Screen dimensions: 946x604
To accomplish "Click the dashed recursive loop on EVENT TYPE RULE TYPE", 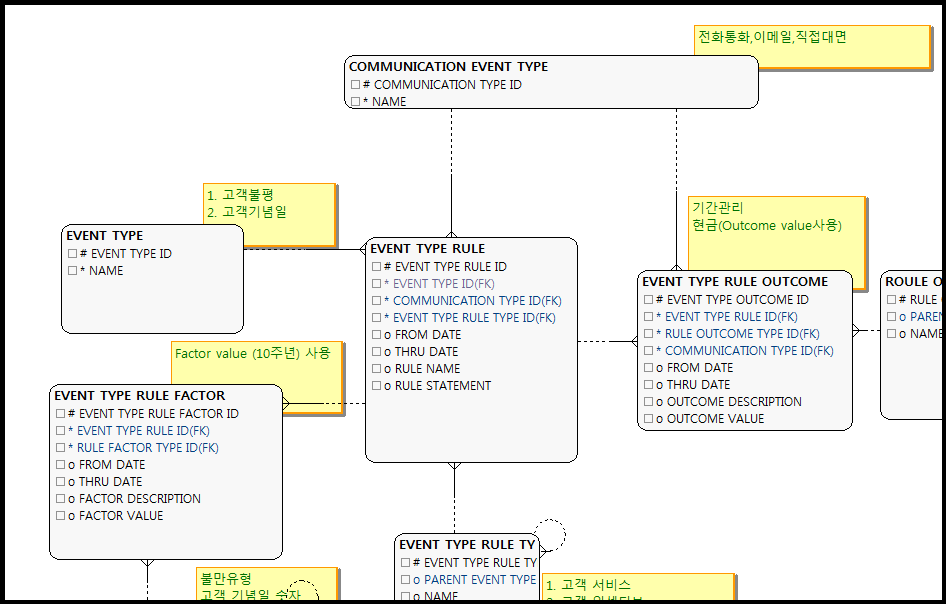I will coord(550,534).
